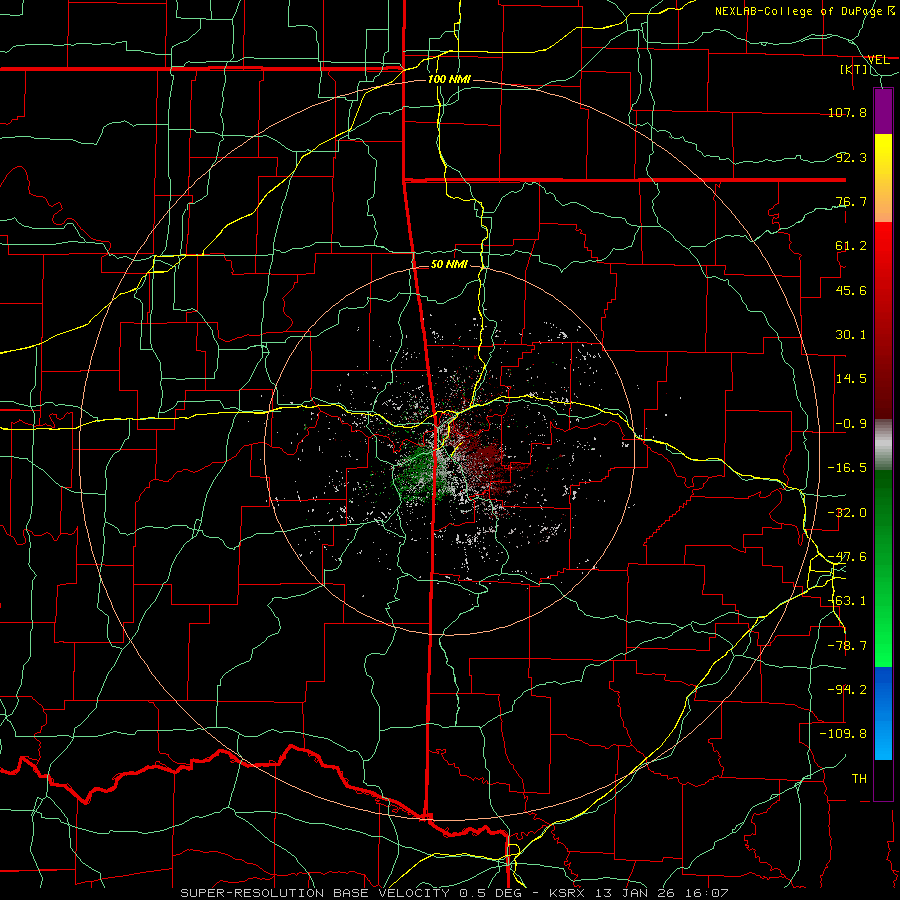Viewport: 900px width, 900px height.
Task: Pick the 61.2 scale value
Action: pos(851,246)
